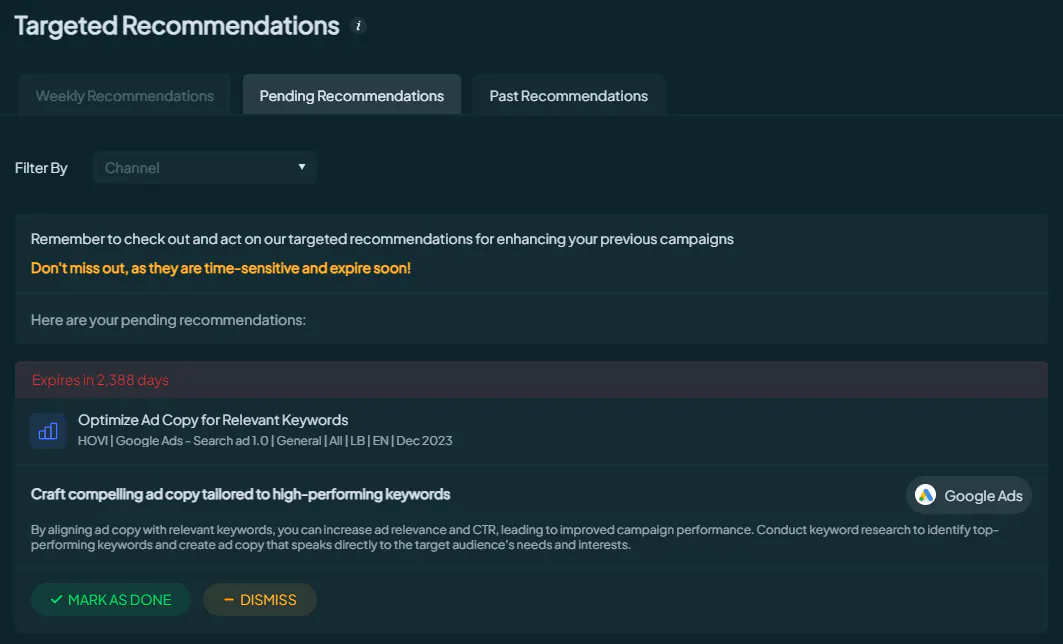Image resolution: width=1063 pixels, height=644 pixels.
Task: Click the Google Ads channel badge
Action: [x=969, y=496]
